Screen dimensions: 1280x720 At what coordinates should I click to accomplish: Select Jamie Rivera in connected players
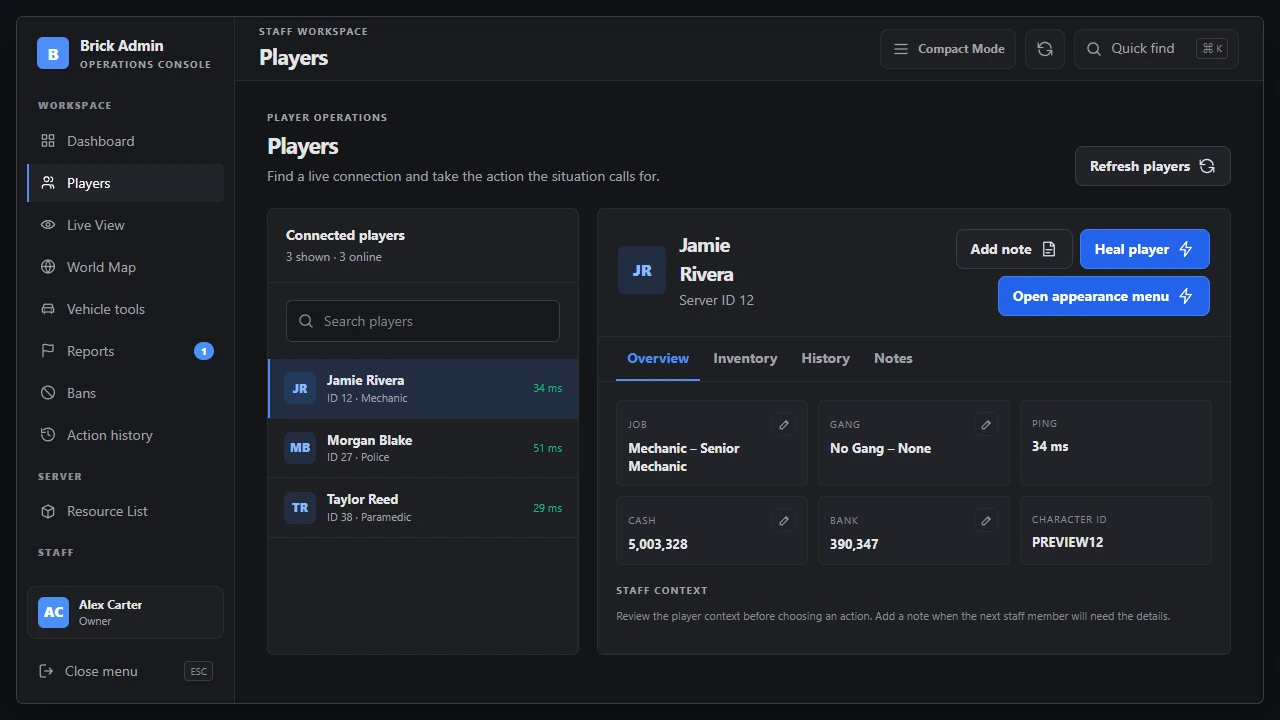pos(423,388)
